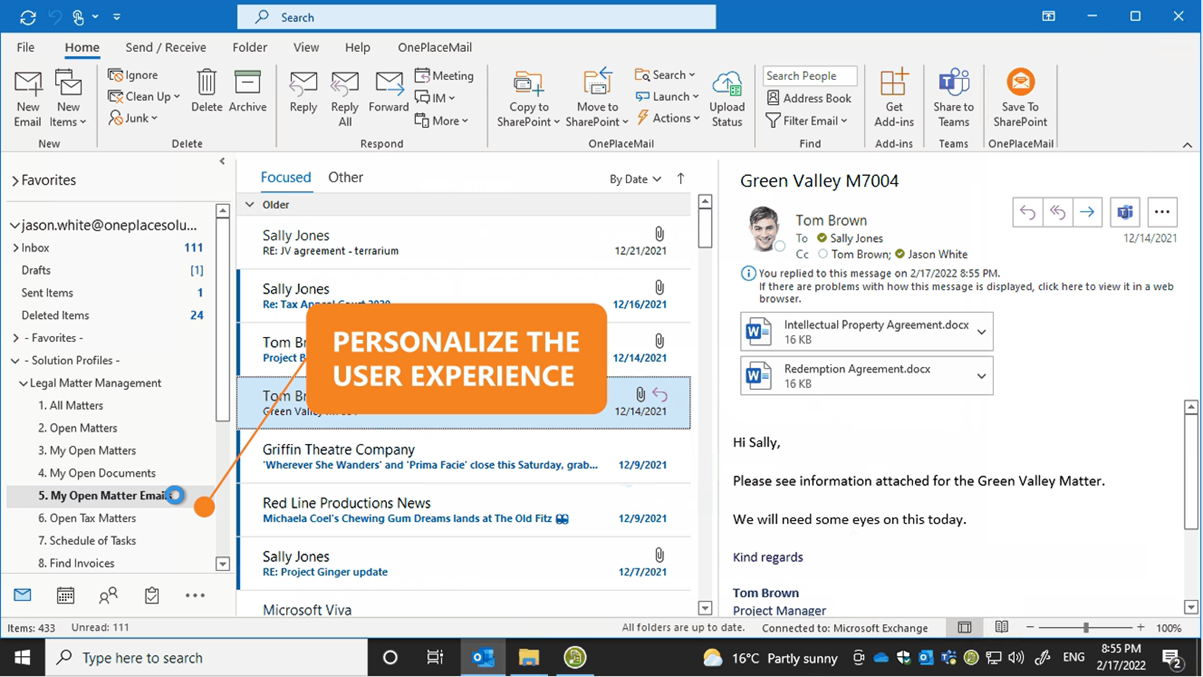Open Red Line Productions News email
Image resolution: width=1203 pixels, height=677 pixels.
[464, 510]
